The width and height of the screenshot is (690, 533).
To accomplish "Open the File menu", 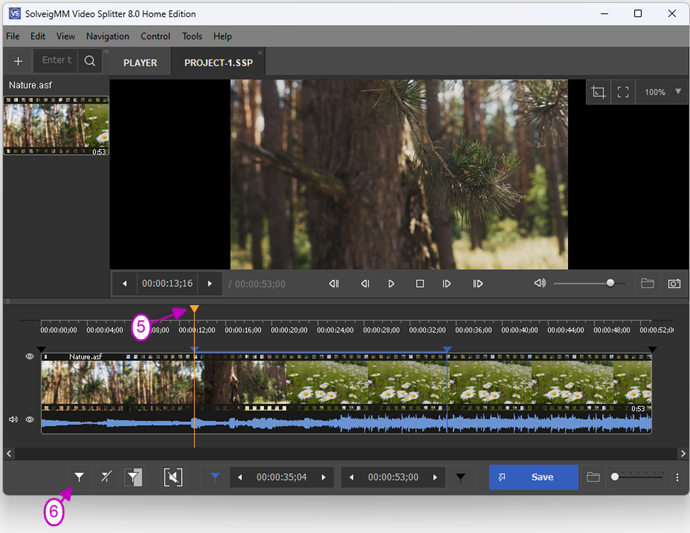I will [12, 36].
